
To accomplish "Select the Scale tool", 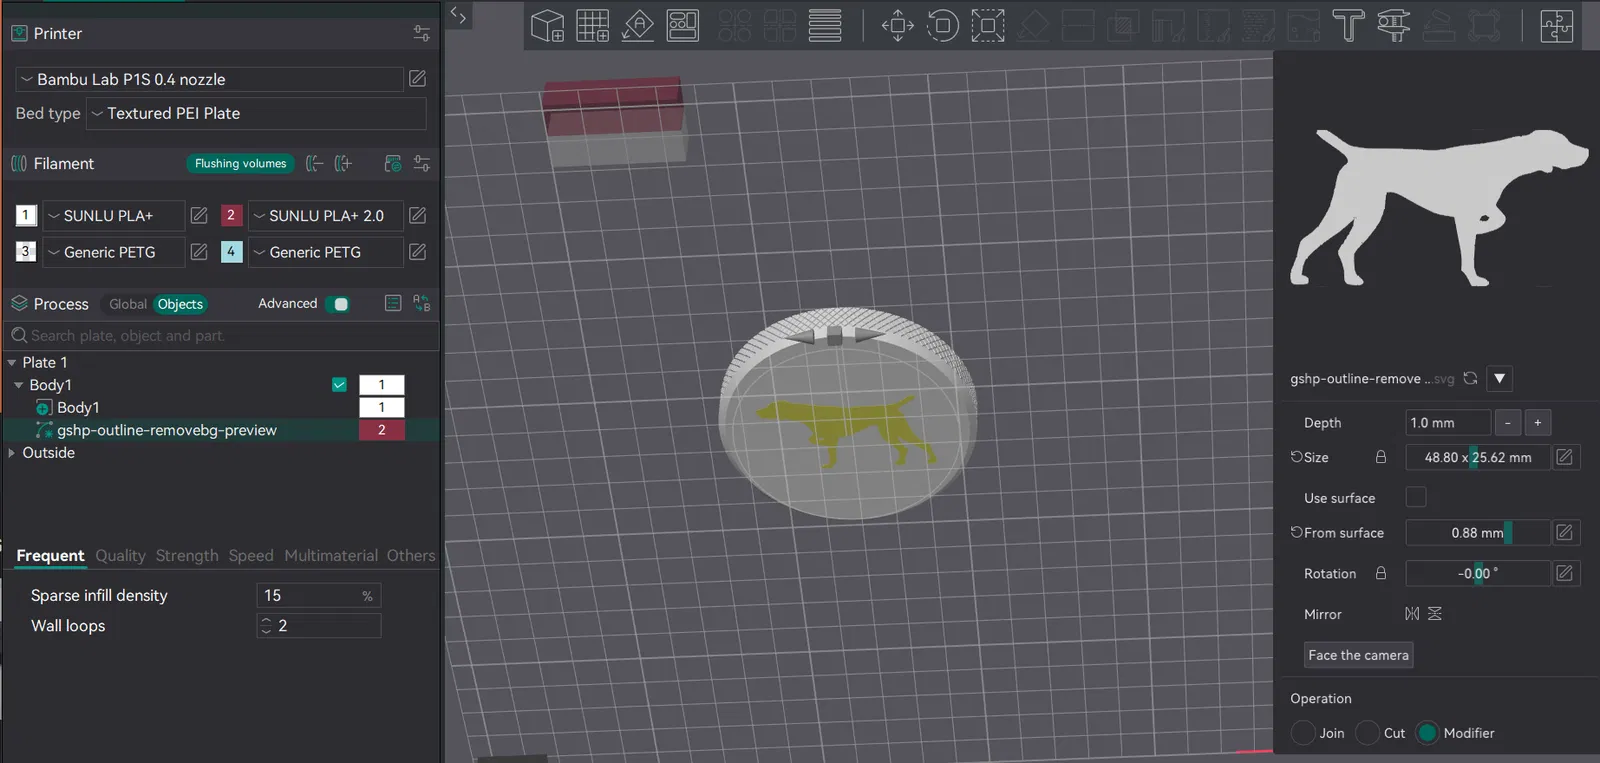I will tap(988, 25).
